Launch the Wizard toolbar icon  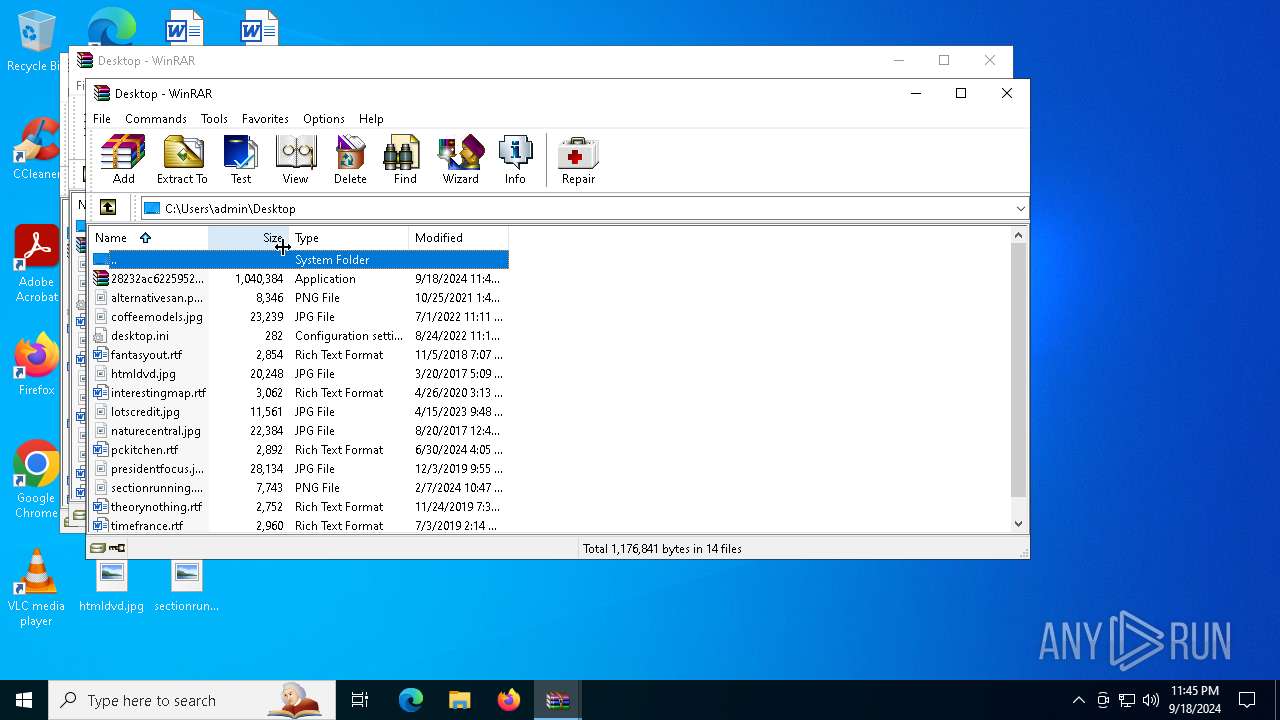coord(460,160)
